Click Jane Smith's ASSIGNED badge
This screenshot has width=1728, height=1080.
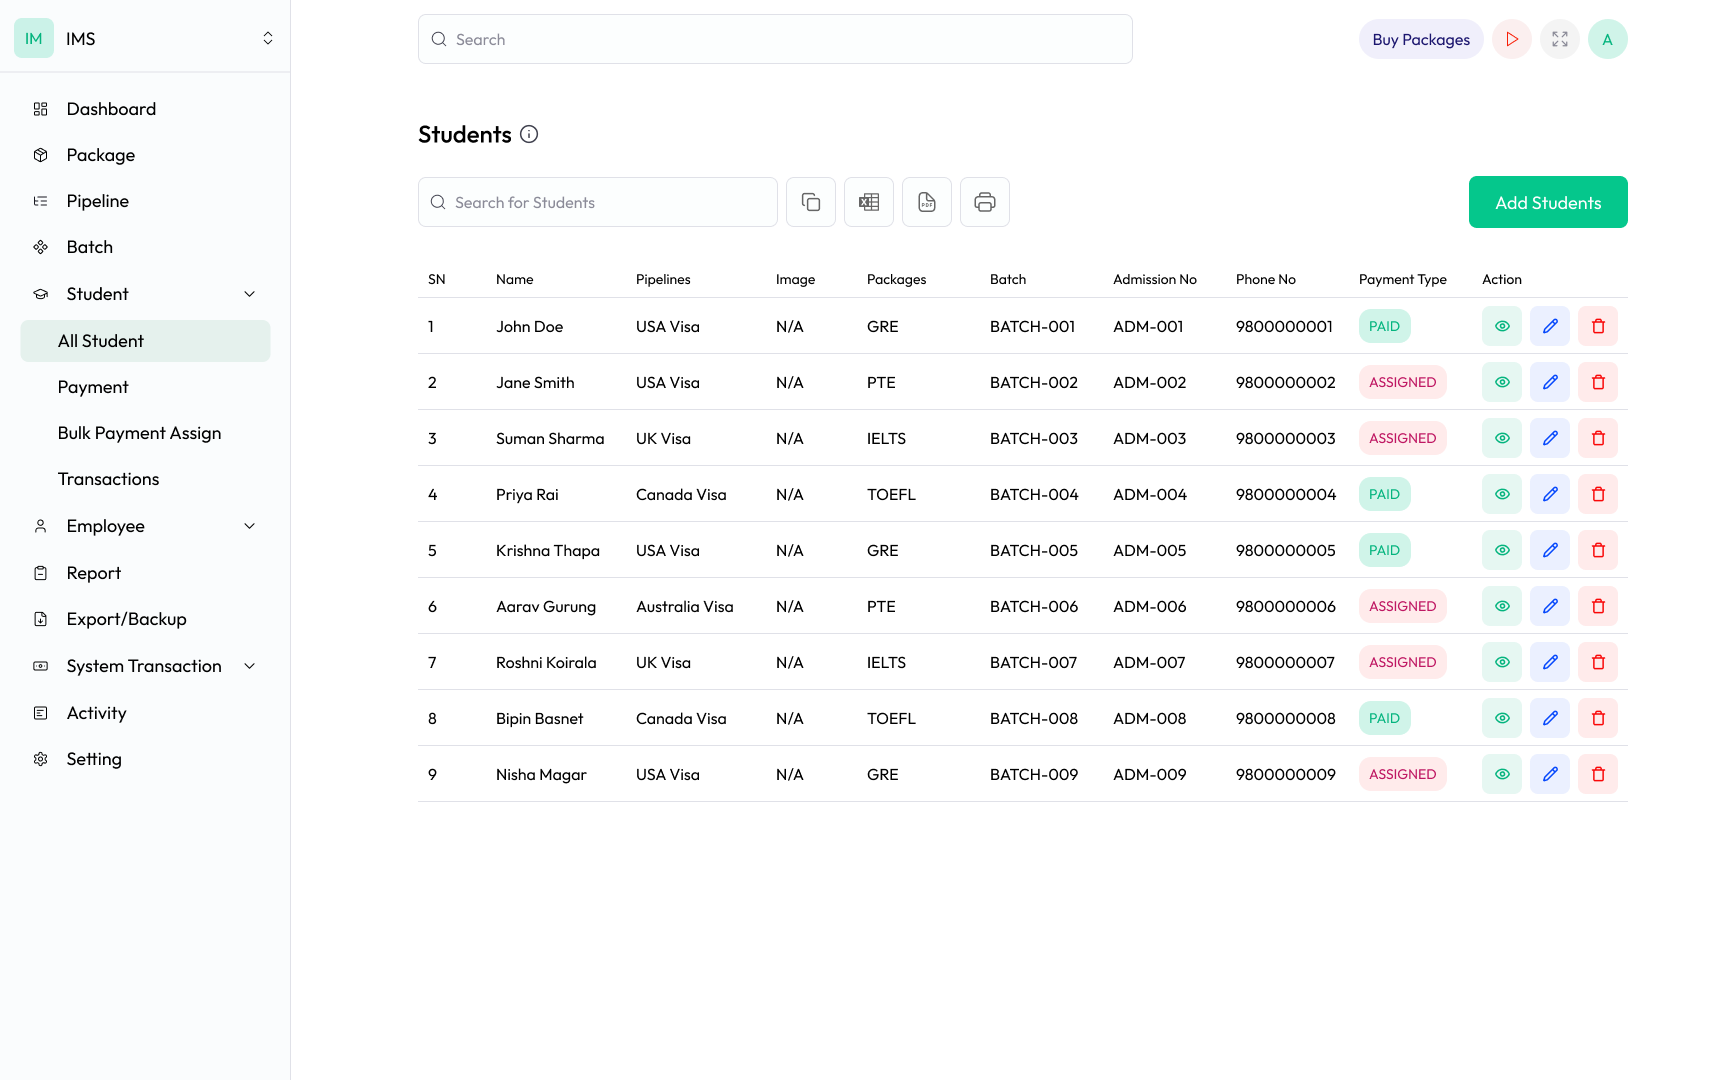(x=1402, y=382)
